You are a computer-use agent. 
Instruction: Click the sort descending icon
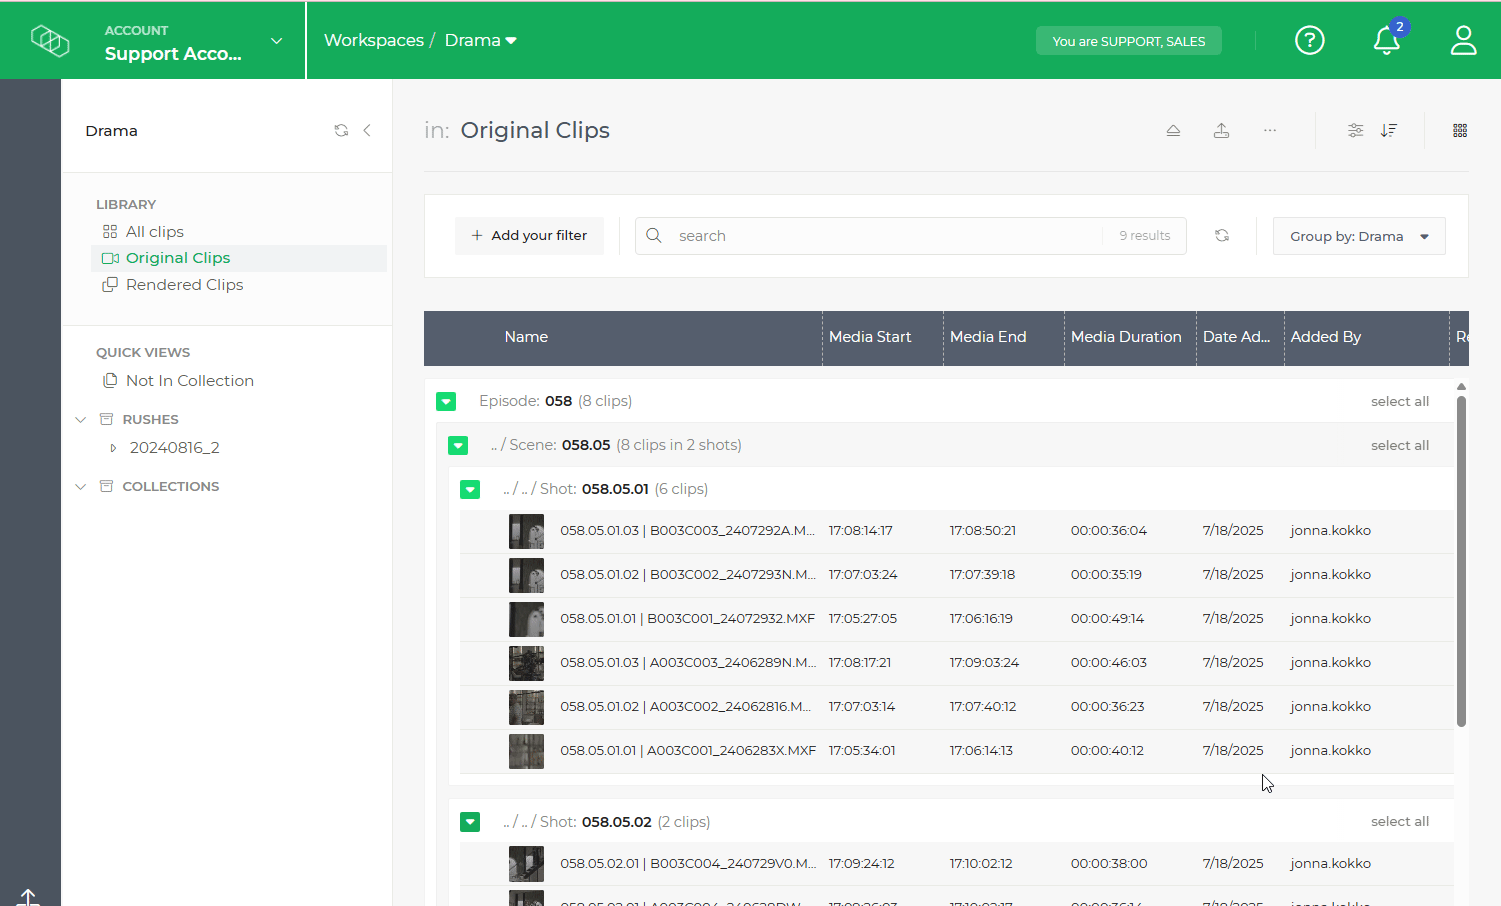(x=1389, y=130)
